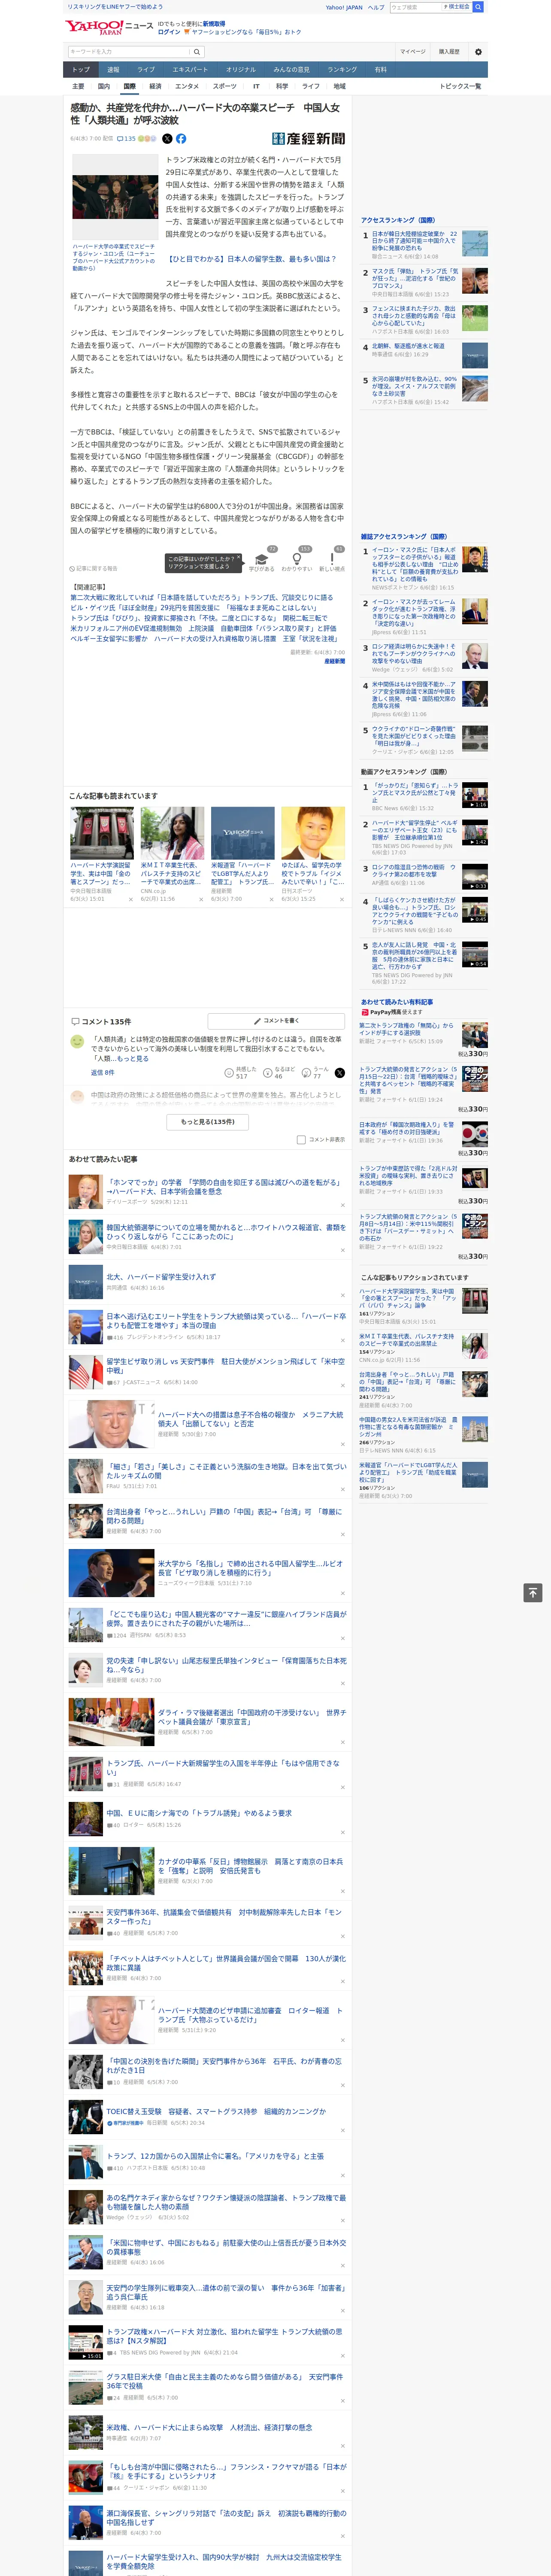Viewport: 551px width, 2576px height.
Task: Click the Sankei Shimbun publisher logo
Action: coord(309,139)
